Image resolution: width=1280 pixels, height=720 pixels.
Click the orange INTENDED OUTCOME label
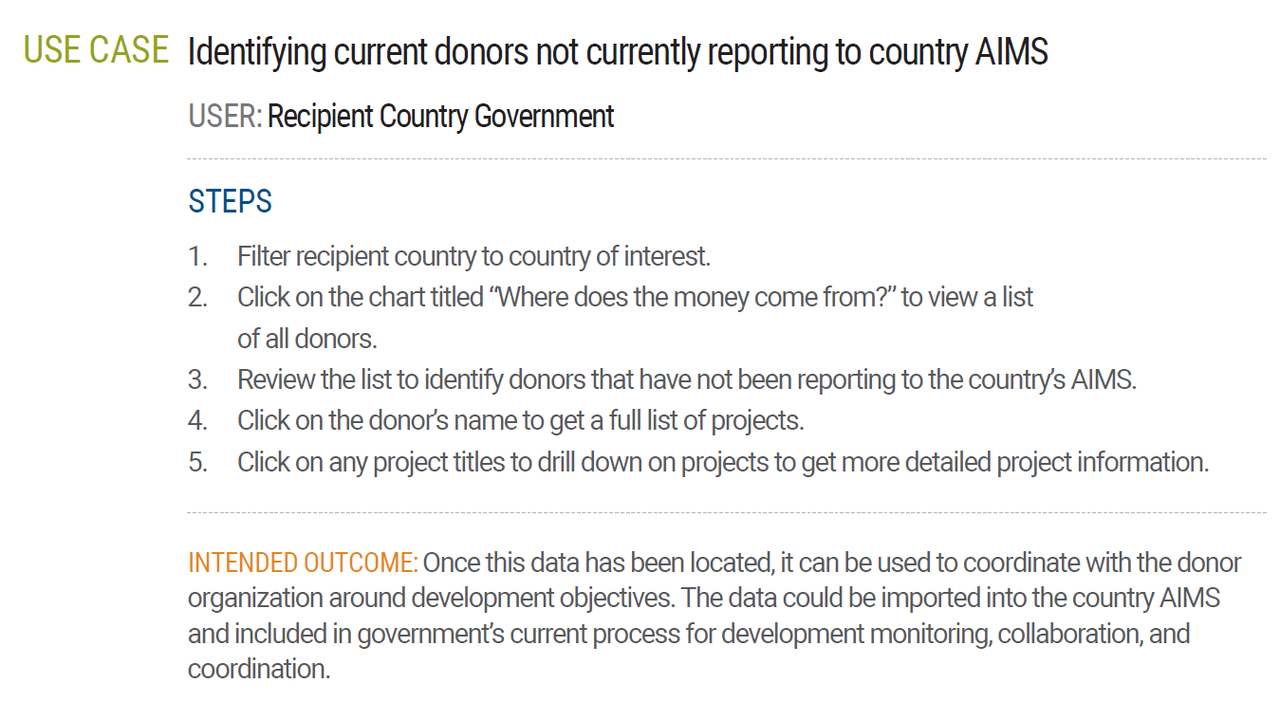pyautogui.click(x=303, y=563)
